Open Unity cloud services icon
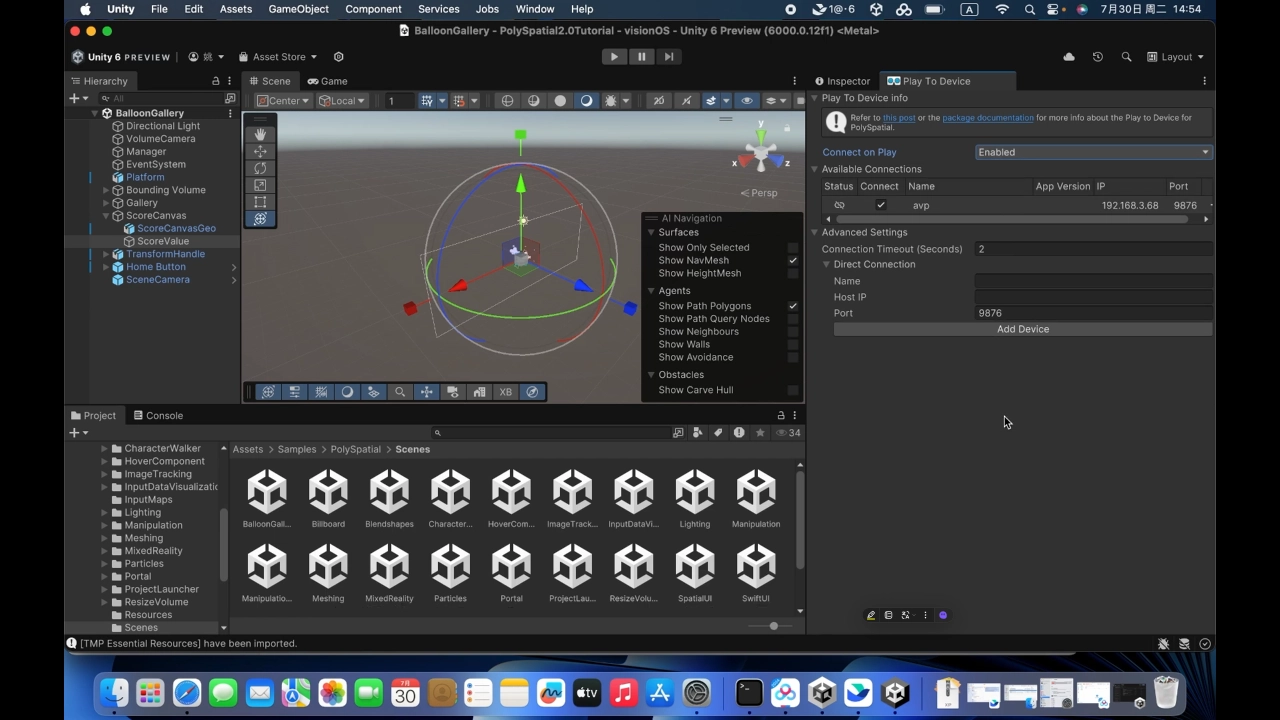 1069,57
